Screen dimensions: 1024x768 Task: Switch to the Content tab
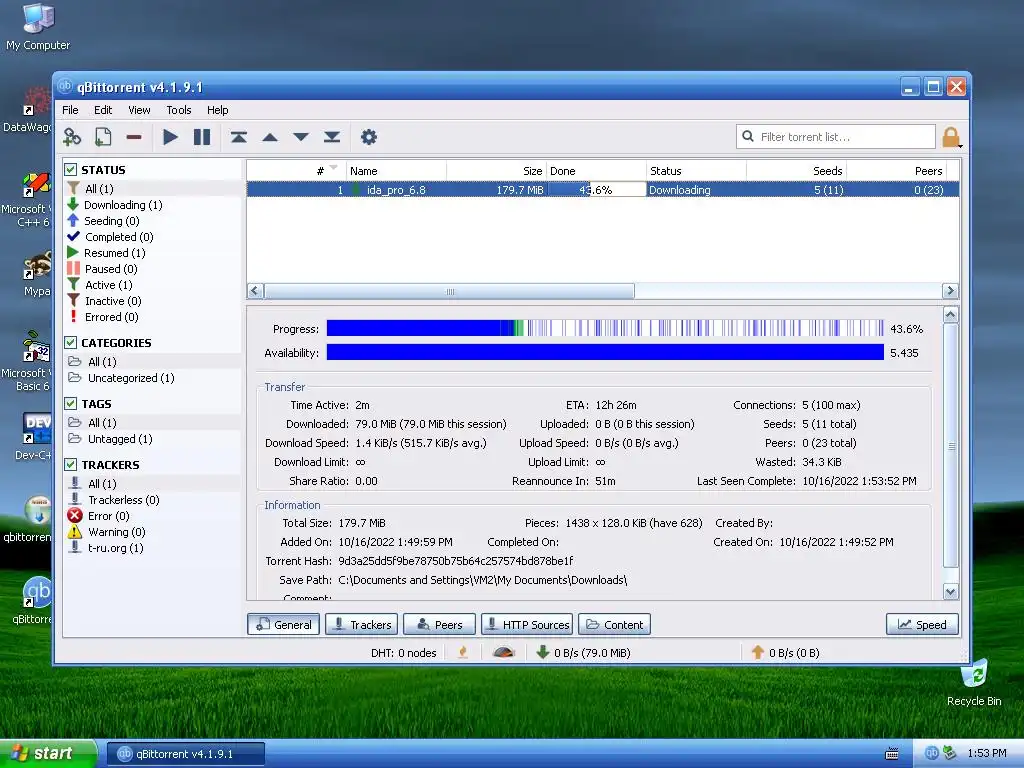tap(615, 624)
